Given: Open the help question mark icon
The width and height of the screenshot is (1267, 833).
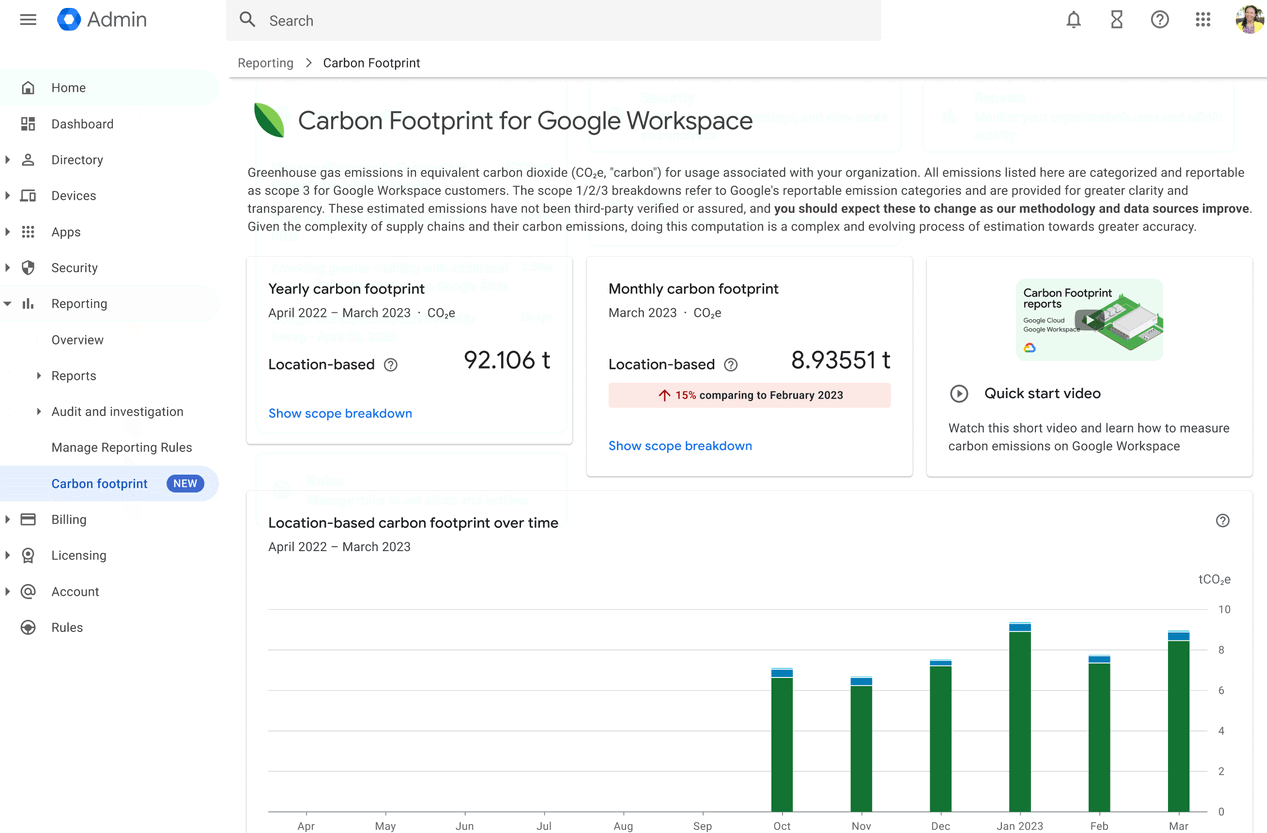Looking at the screenshot, I should [1160, 20].
